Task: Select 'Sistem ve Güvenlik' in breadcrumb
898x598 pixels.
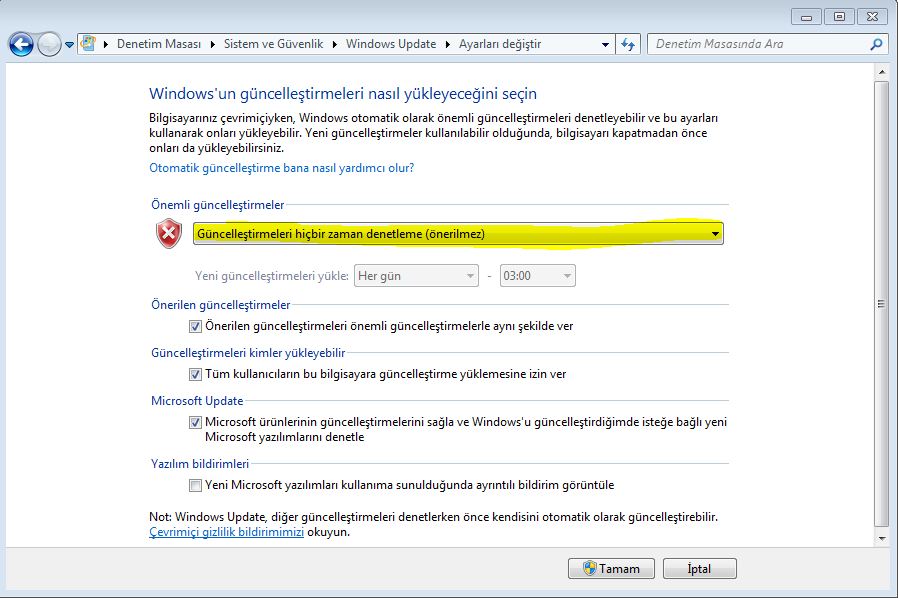Action: 274,44
